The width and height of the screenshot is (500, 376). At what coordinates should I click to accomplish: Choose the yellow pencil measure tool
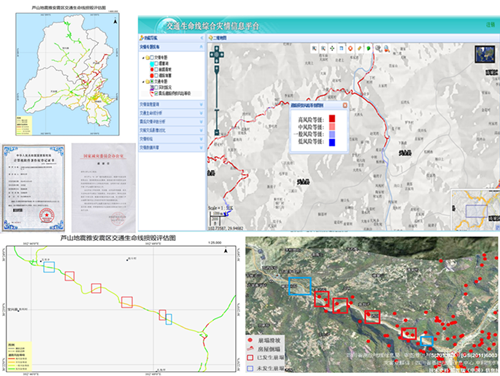pos(359,49)
